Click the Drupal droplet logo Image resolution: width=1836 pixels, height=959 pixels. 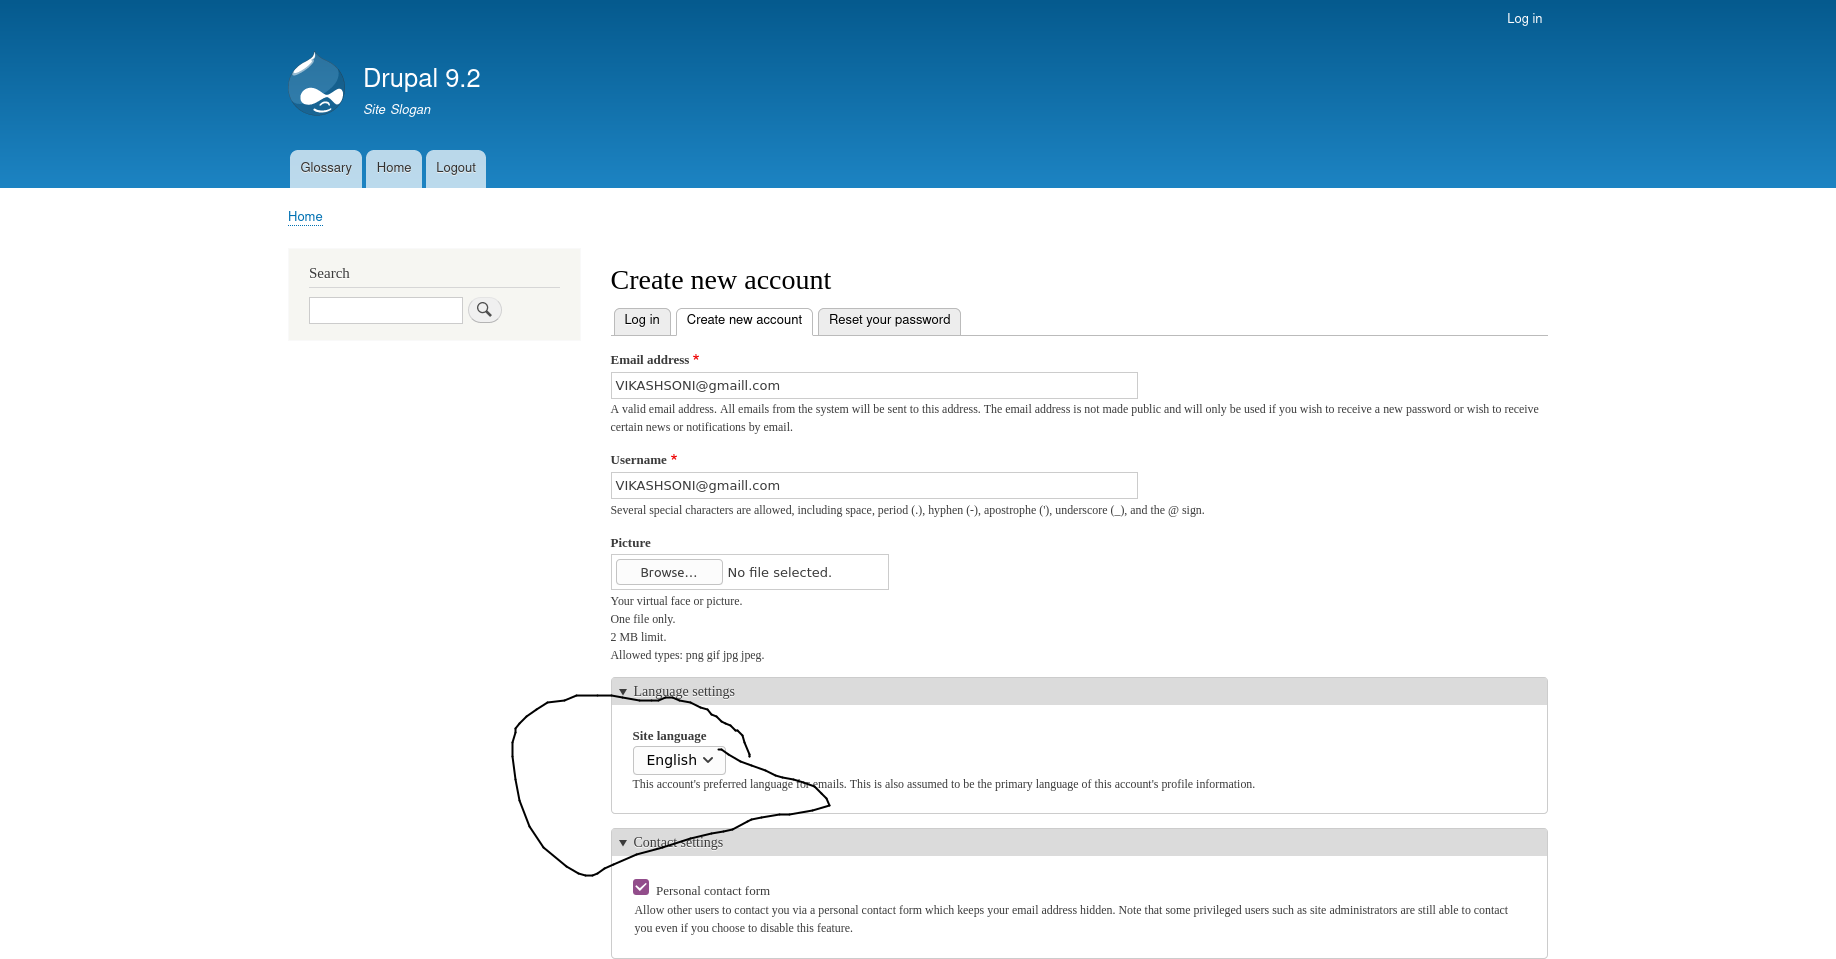[315, 83]
